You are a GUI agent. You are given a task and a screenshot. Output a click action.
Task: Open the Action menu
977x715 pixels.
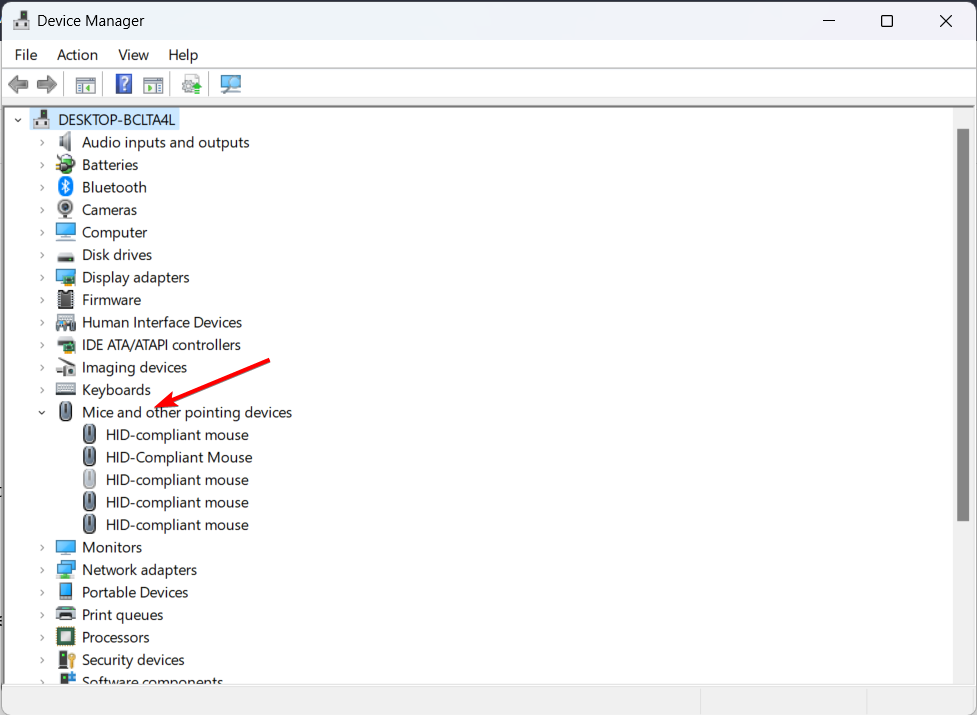77,55
